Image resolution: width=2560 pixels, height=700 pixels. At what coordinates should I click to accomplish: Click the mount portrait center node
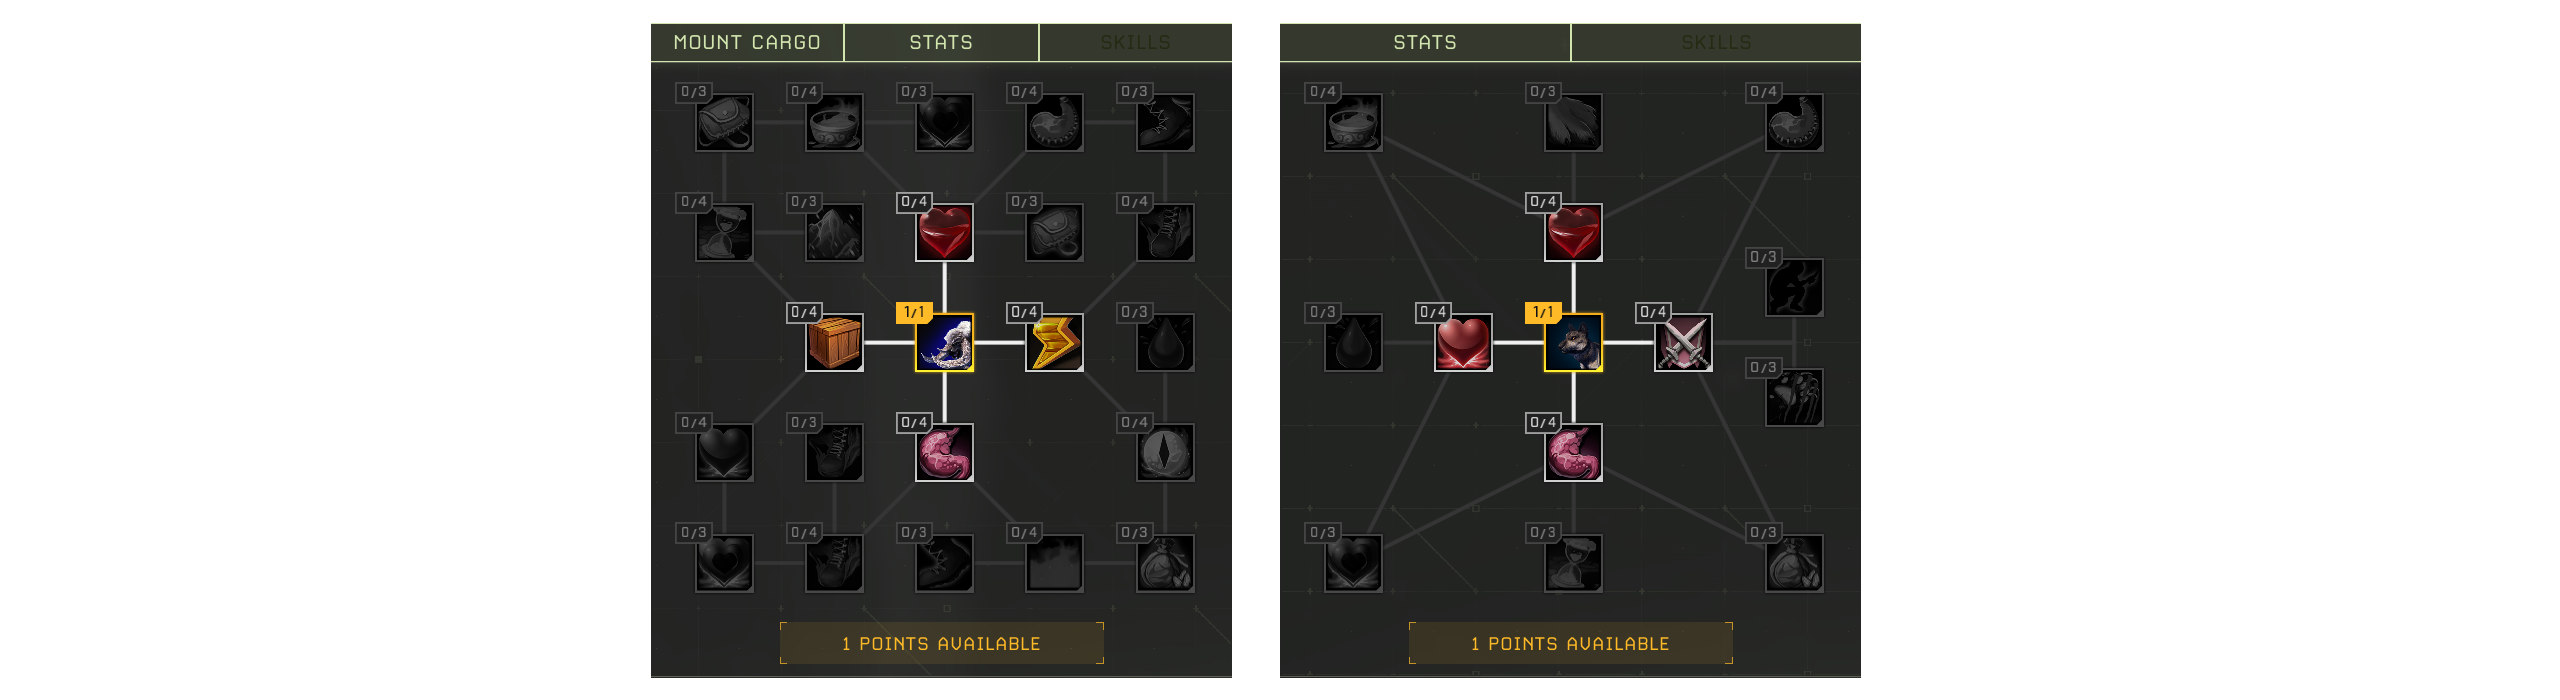(944, 343)
